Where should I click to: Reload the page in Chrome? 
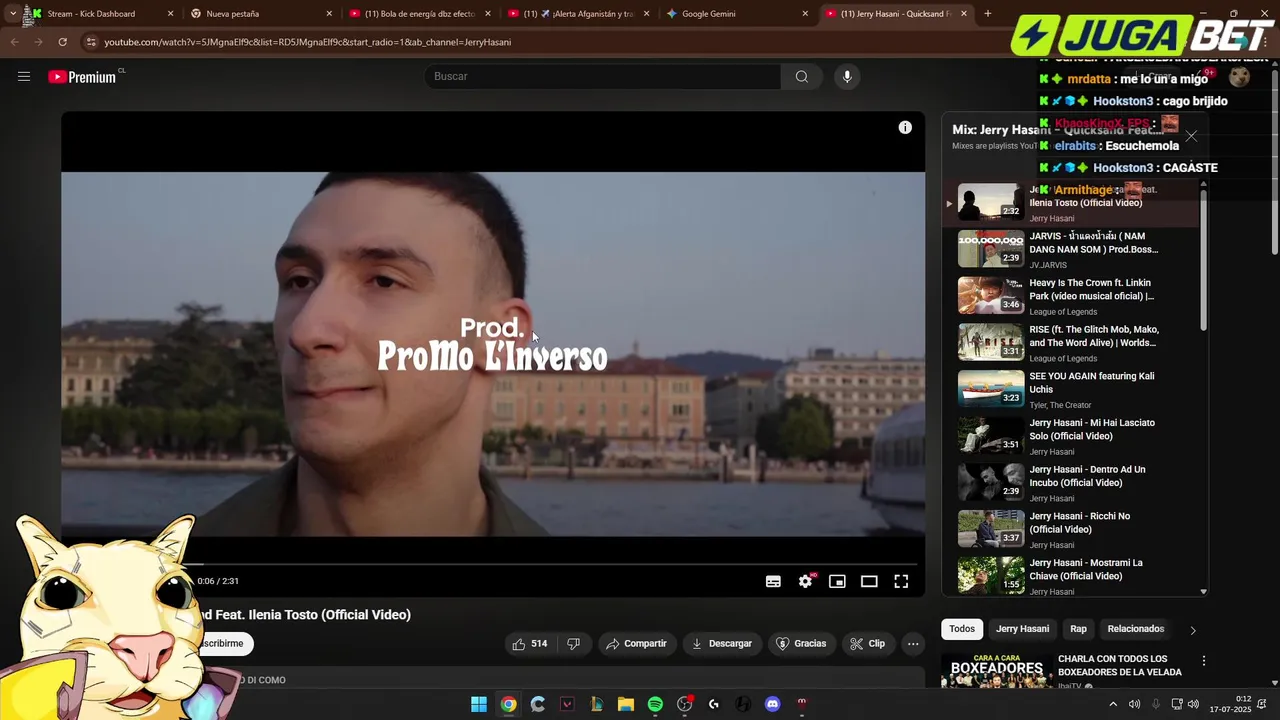click(x=62, y=42)
